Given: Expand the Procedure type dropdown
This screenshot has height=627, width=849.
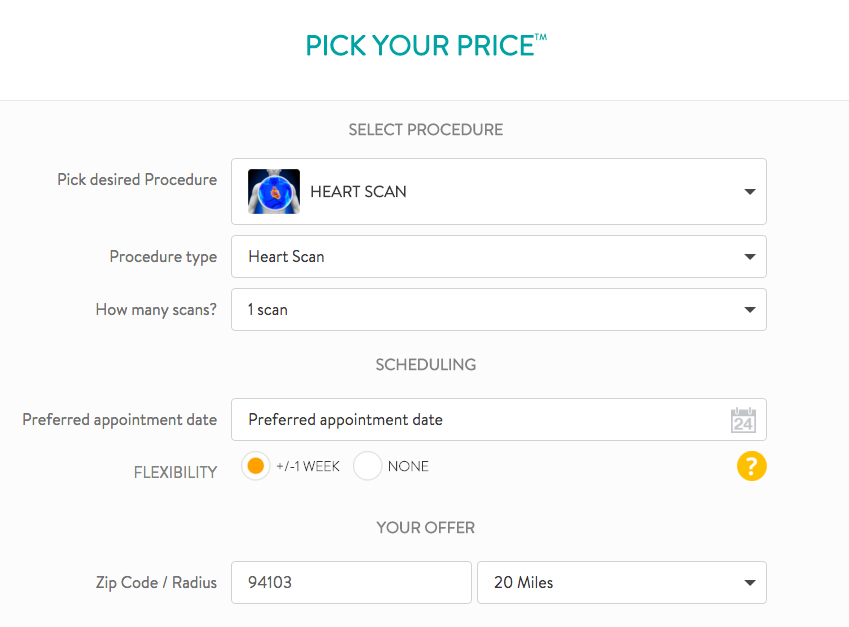Looking at the screenshot, I should point(498,257).
